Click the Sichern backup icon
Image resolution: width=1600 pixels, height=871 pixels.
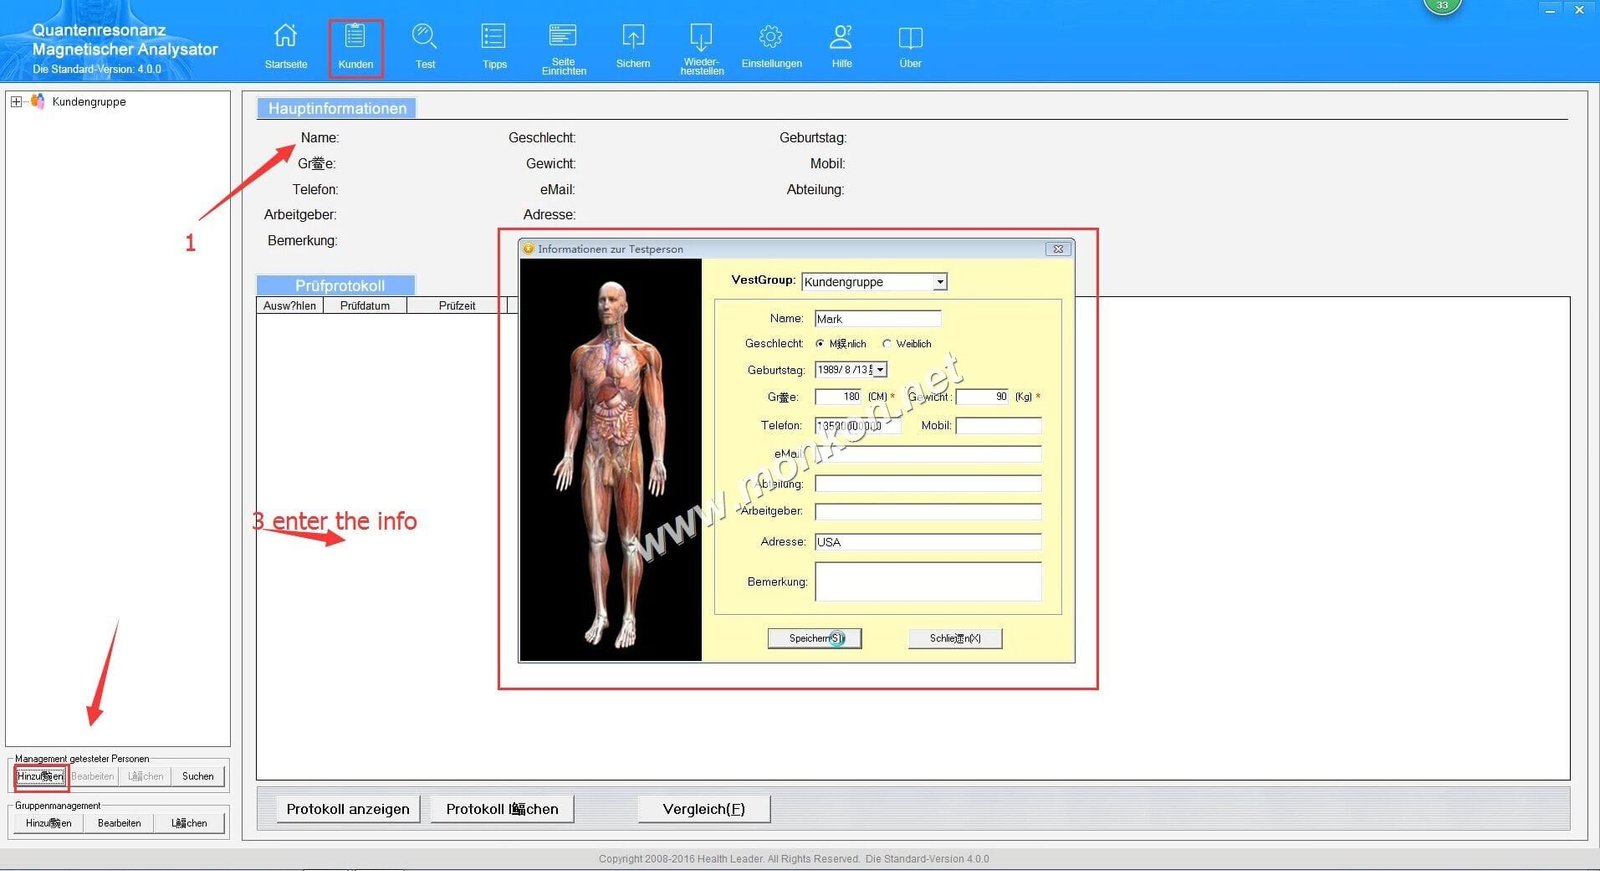[x=633, y=37]
